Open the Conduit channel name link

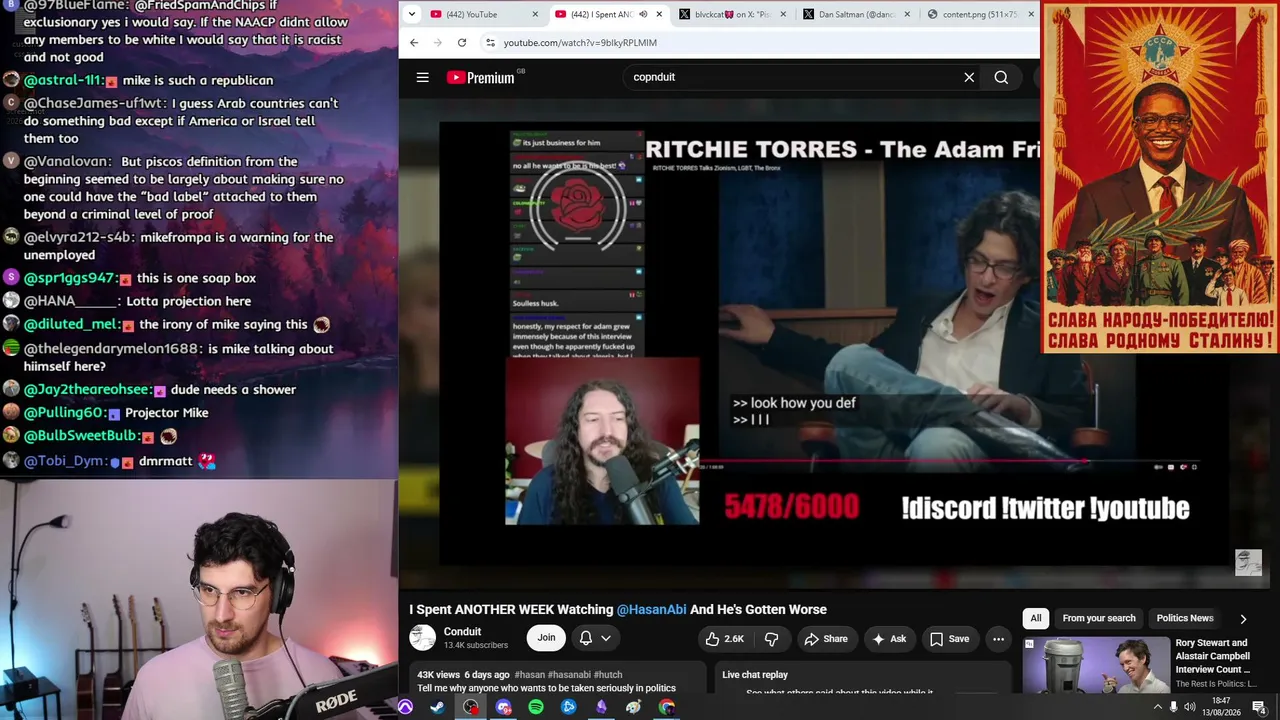(x=463, y=632)
